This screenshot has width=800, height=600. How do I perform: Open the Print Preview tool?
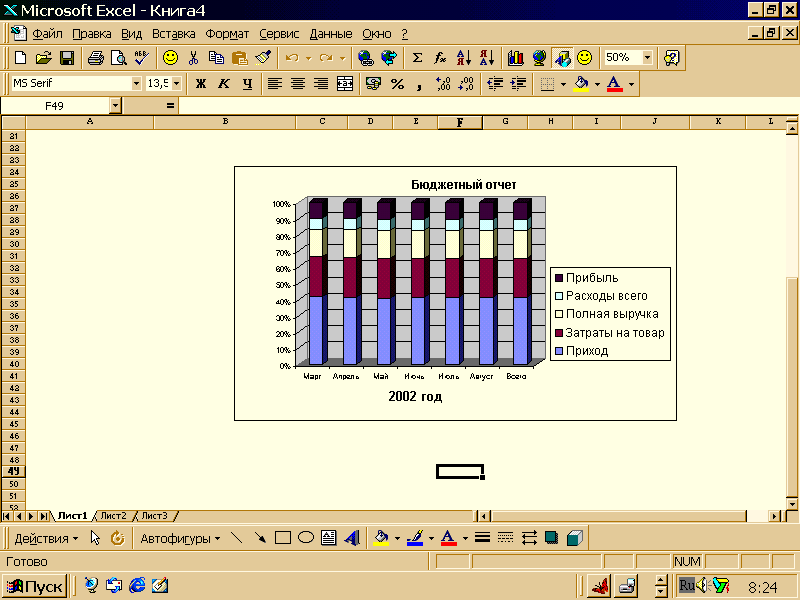[x=118, y=58]
